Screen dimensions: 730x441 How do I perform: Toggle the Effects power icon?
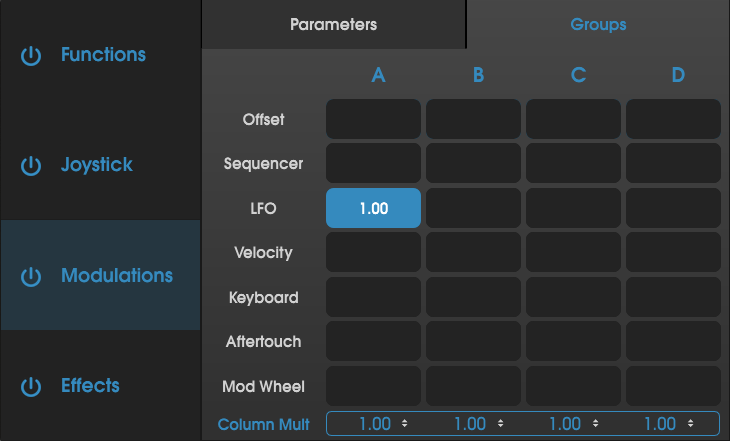(31, 387)
